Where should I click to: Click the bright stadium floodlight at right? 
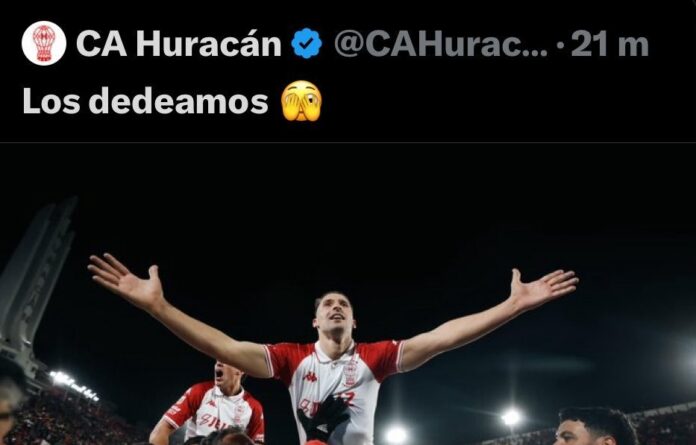(511, 416)
